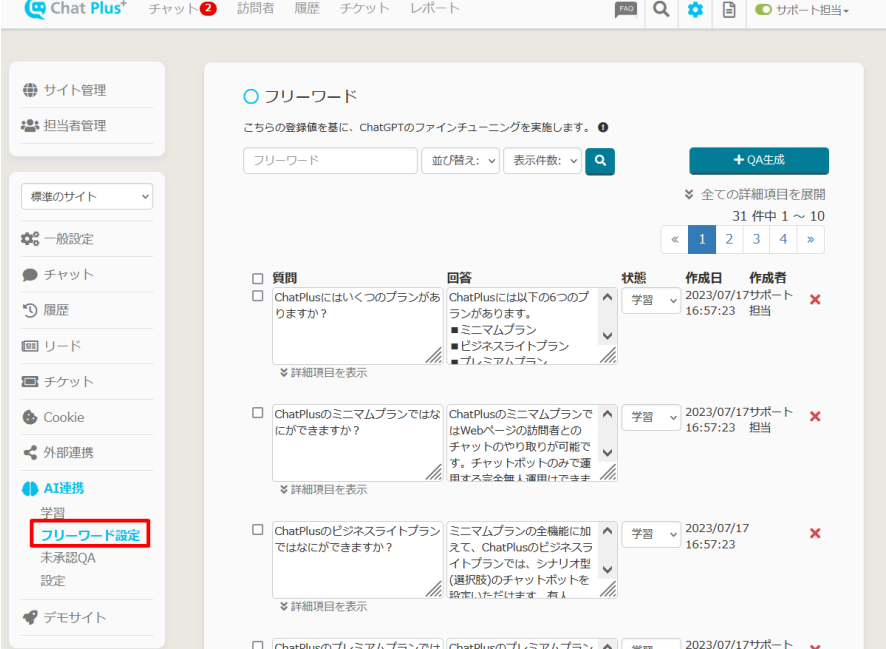The height and width of the screenshot is (649, 886).
Task: Open the search magnifier icon in header
Action: point(660,10)
